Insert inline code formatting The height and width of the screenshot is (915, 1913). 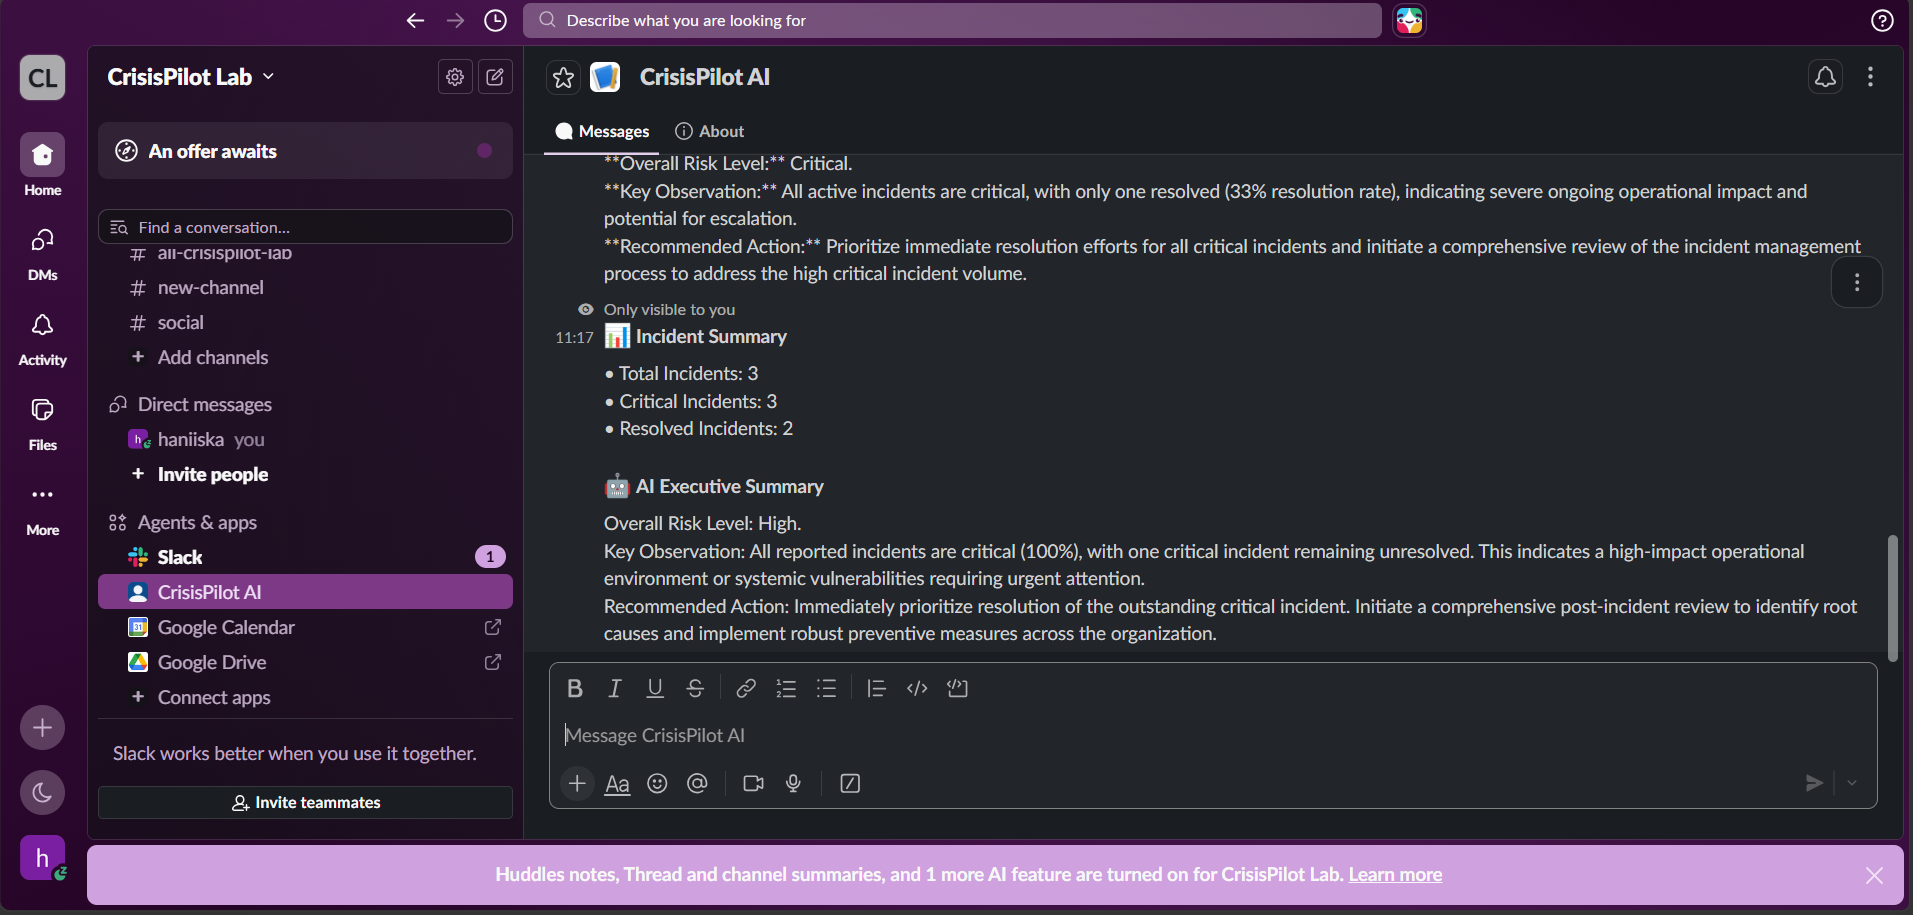[x=917, y=688]
